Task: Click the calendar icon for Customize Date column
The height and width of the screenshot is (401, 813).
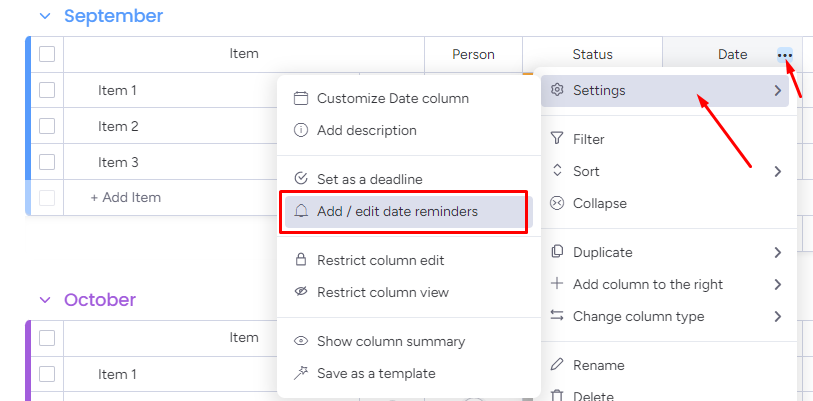Action: click(301, 98)
